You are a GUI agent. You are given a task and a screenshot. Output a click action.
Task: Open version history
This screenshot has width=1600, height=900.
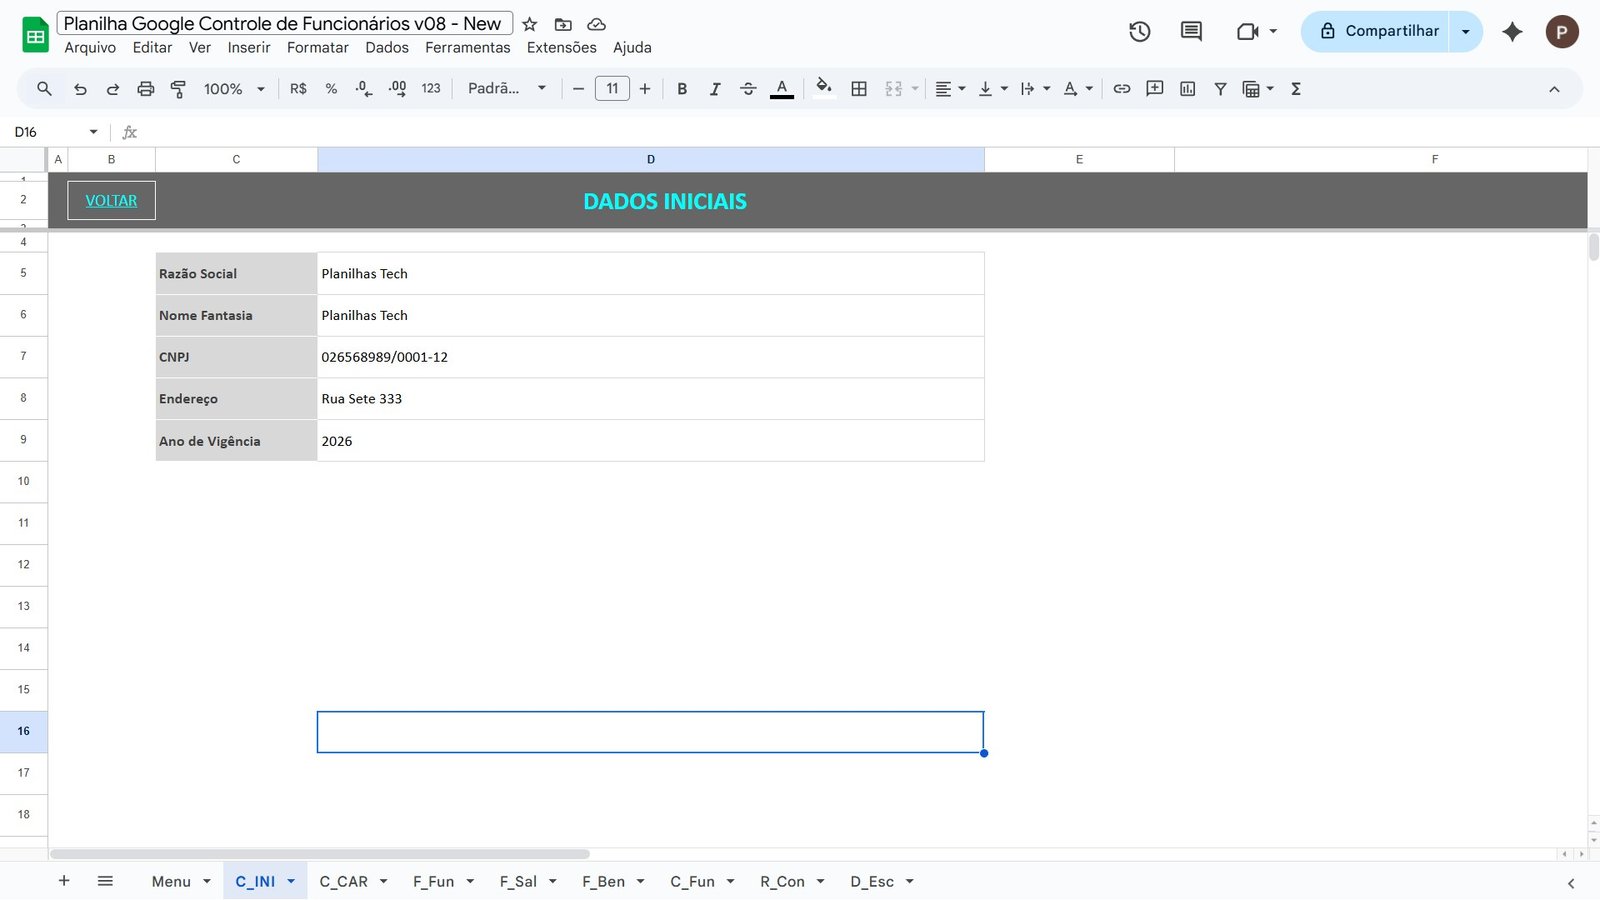(1139, 31)
